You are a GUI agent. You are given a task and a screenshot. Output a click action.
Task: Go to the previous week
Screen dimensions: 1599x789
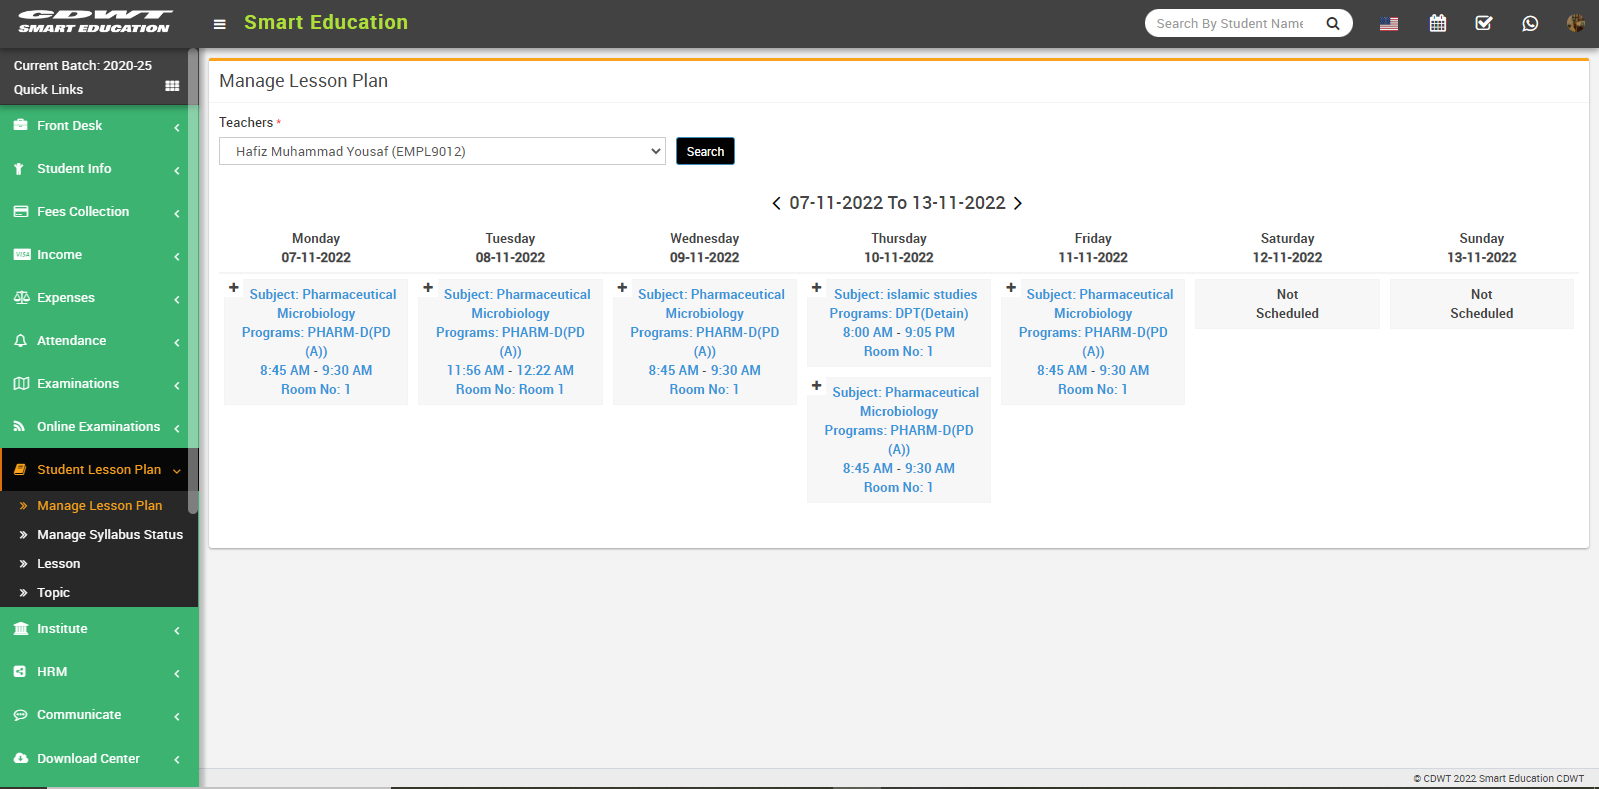[x=776, y=203]
